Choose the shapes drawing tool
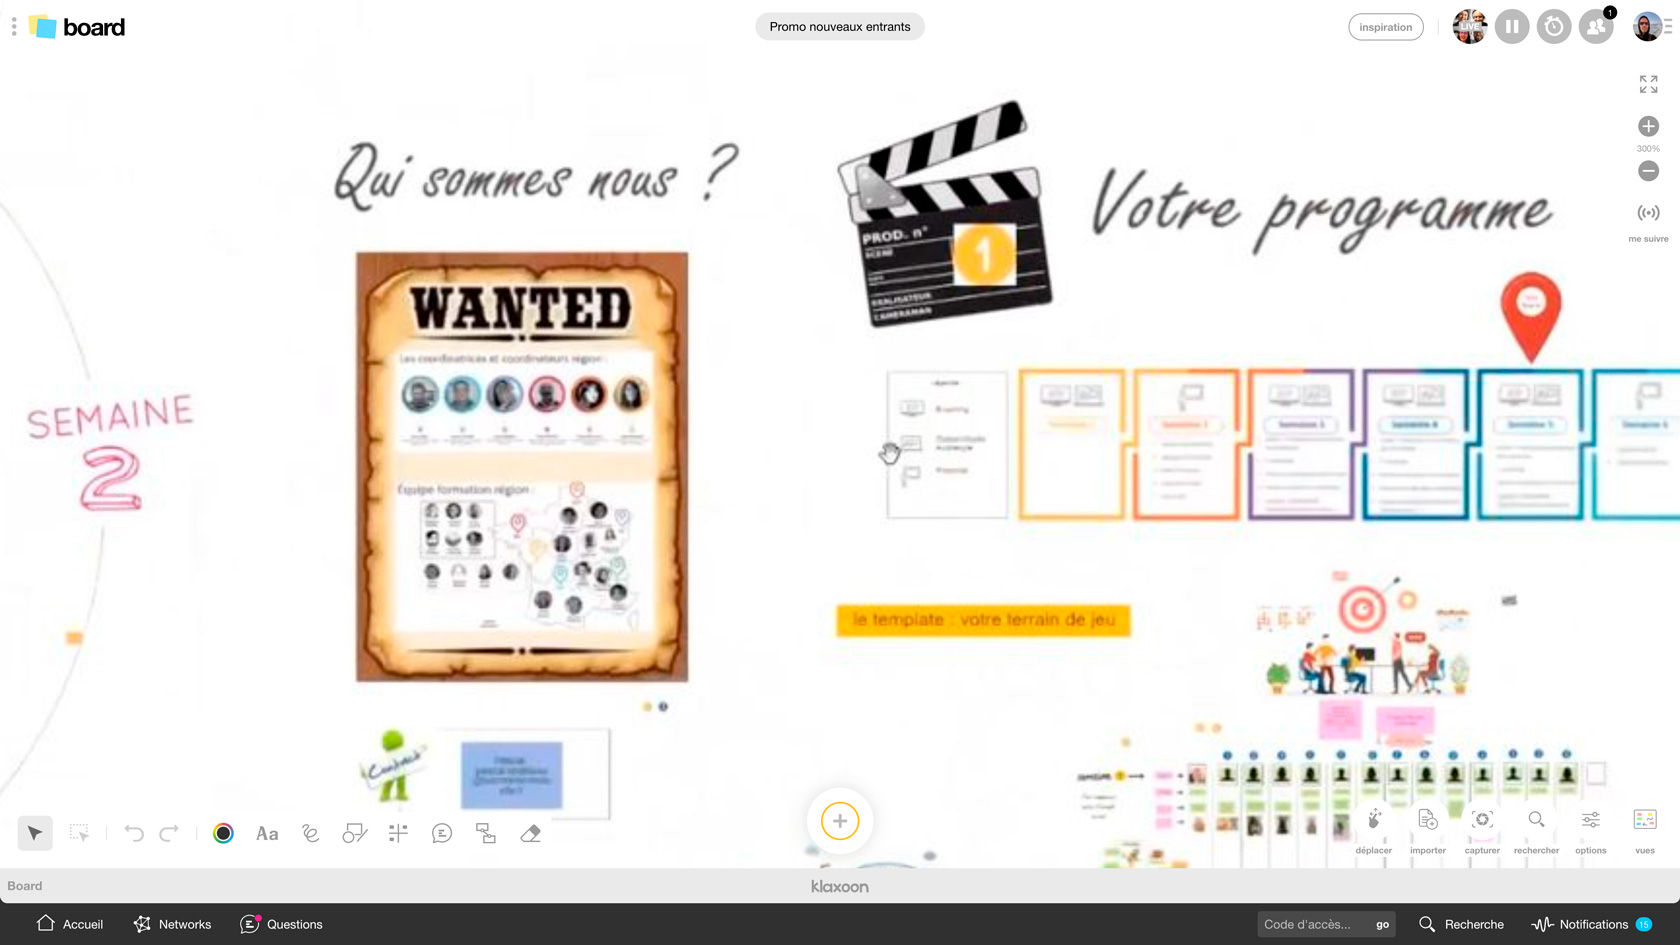This screenshot has width=1680, height=945. tap(354, 833)
